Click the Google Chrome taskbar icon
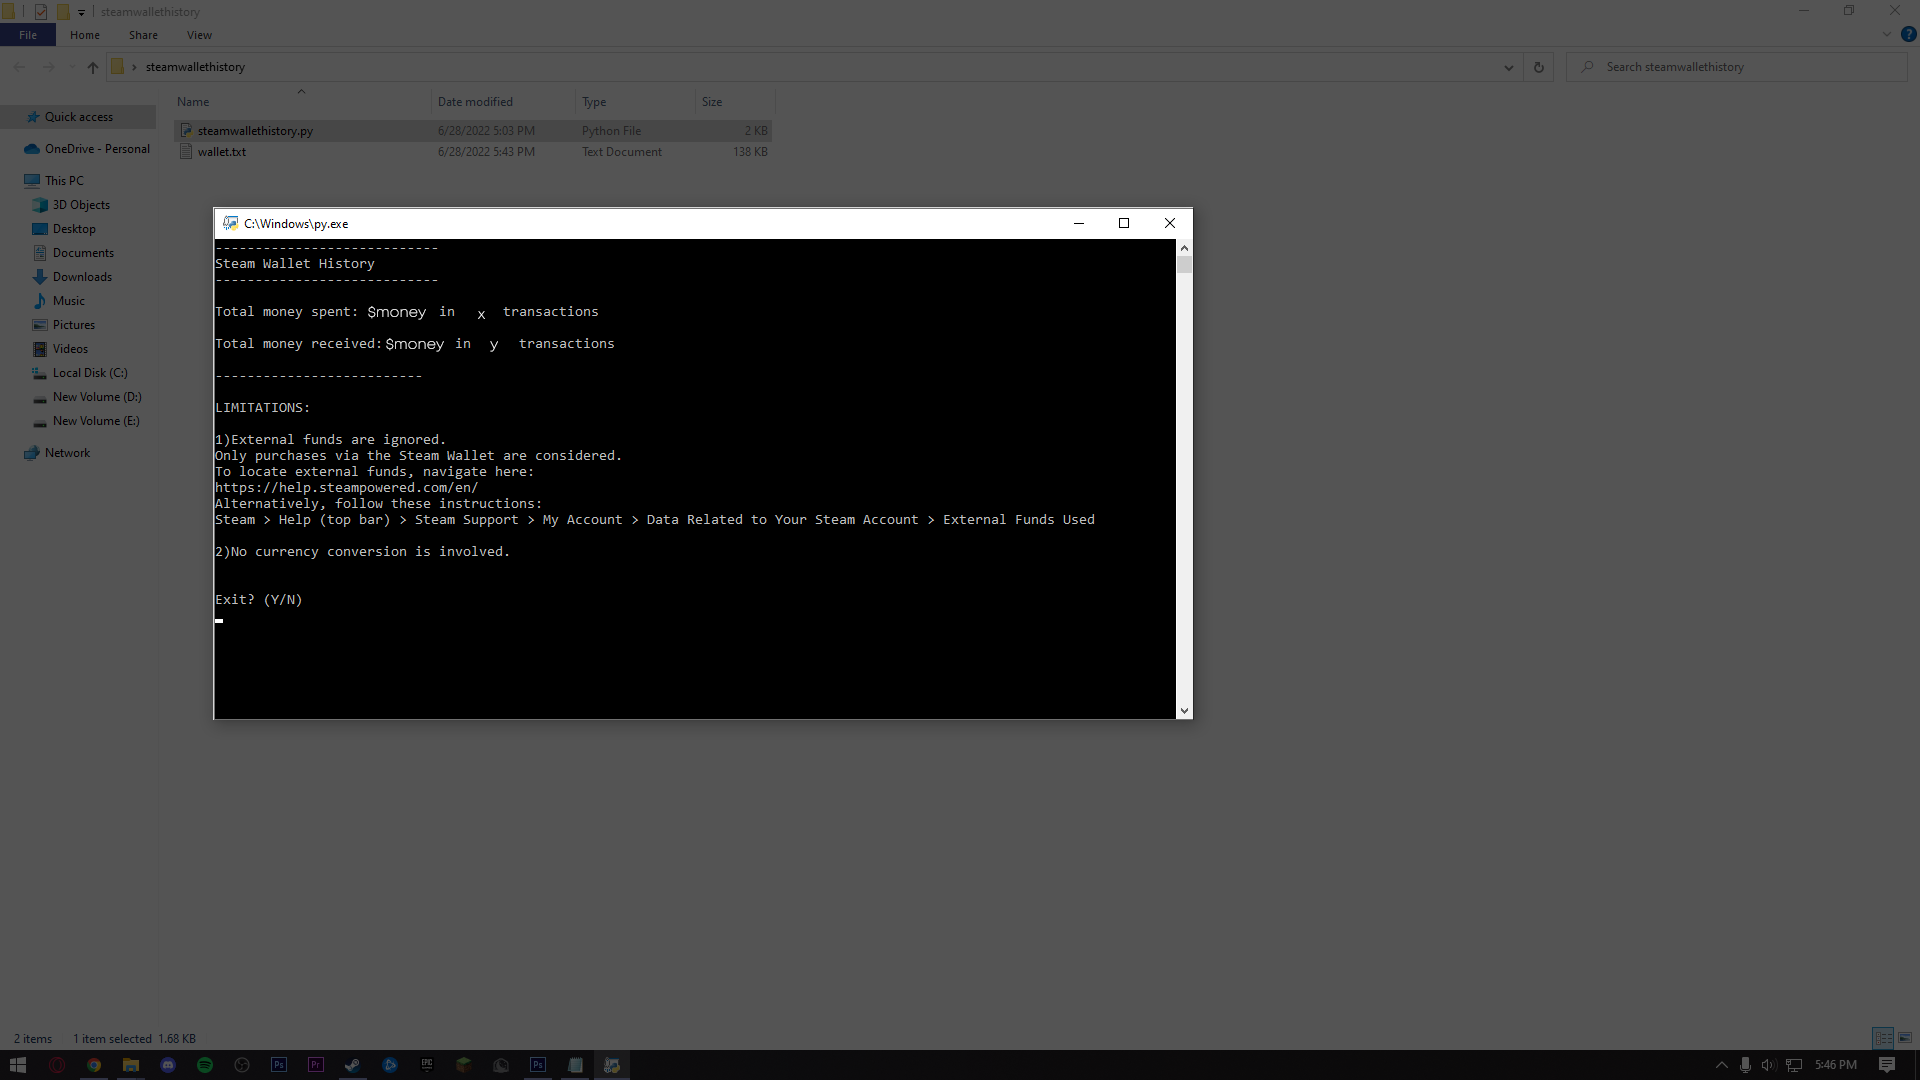The width and height of the screenshot is (1920, 1080). 94,1065
